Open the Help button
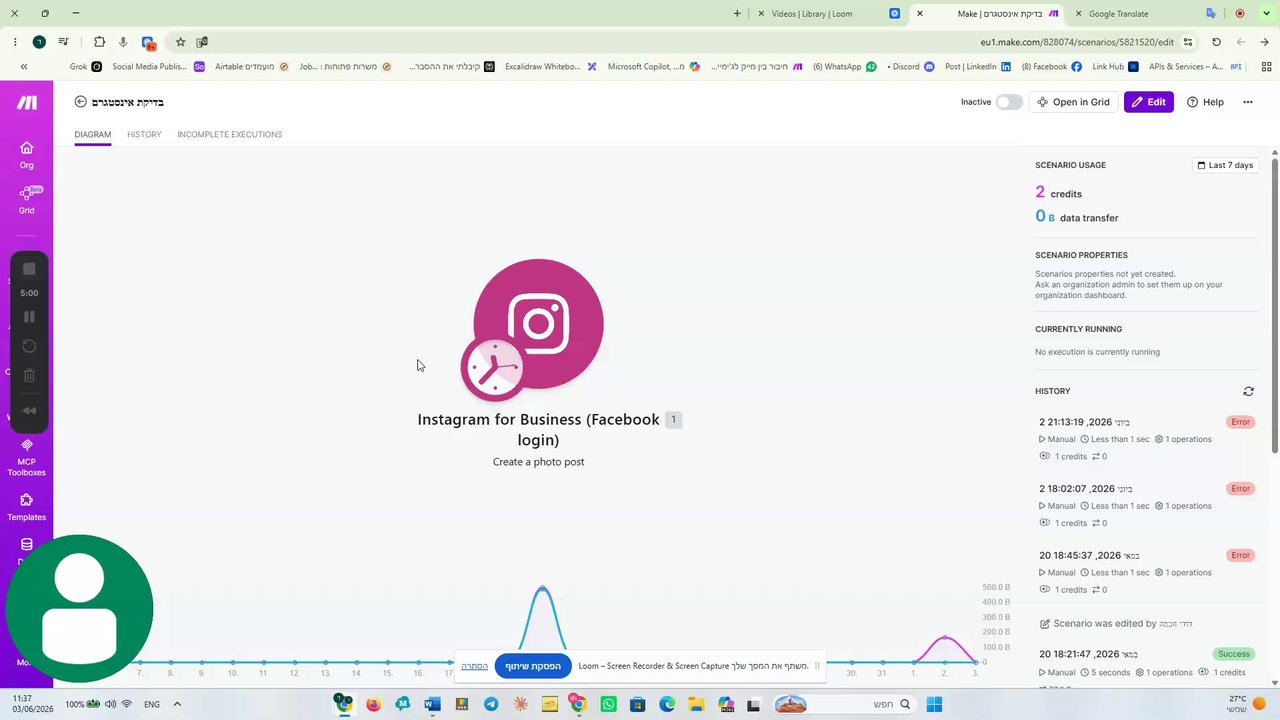Screen dimensions: 1280x720 click(x=1205, y=102)
